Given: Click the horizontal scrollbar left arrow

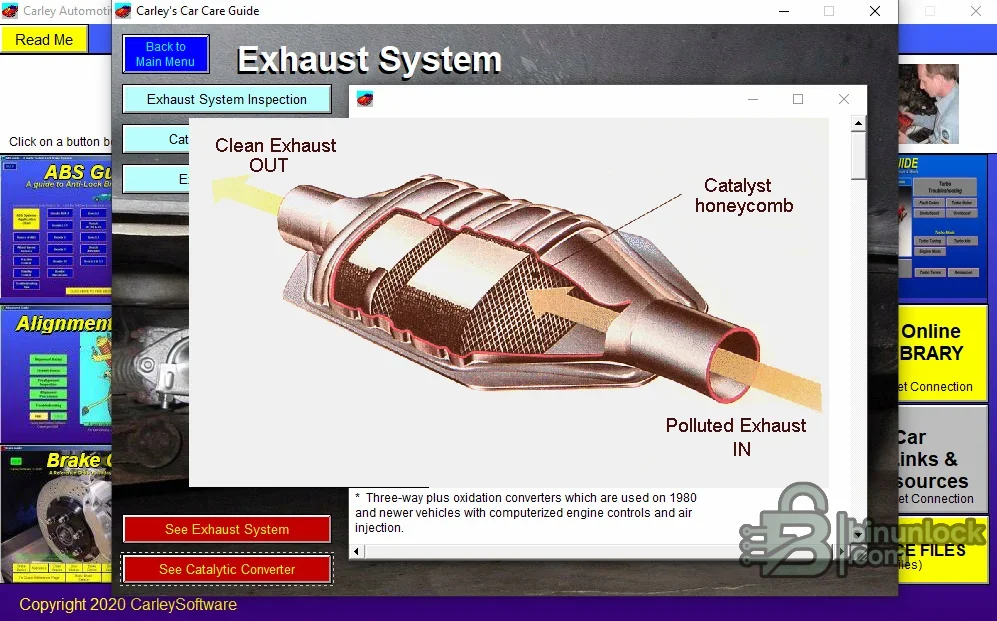Looking at the screenshot, I should point(356,551).
